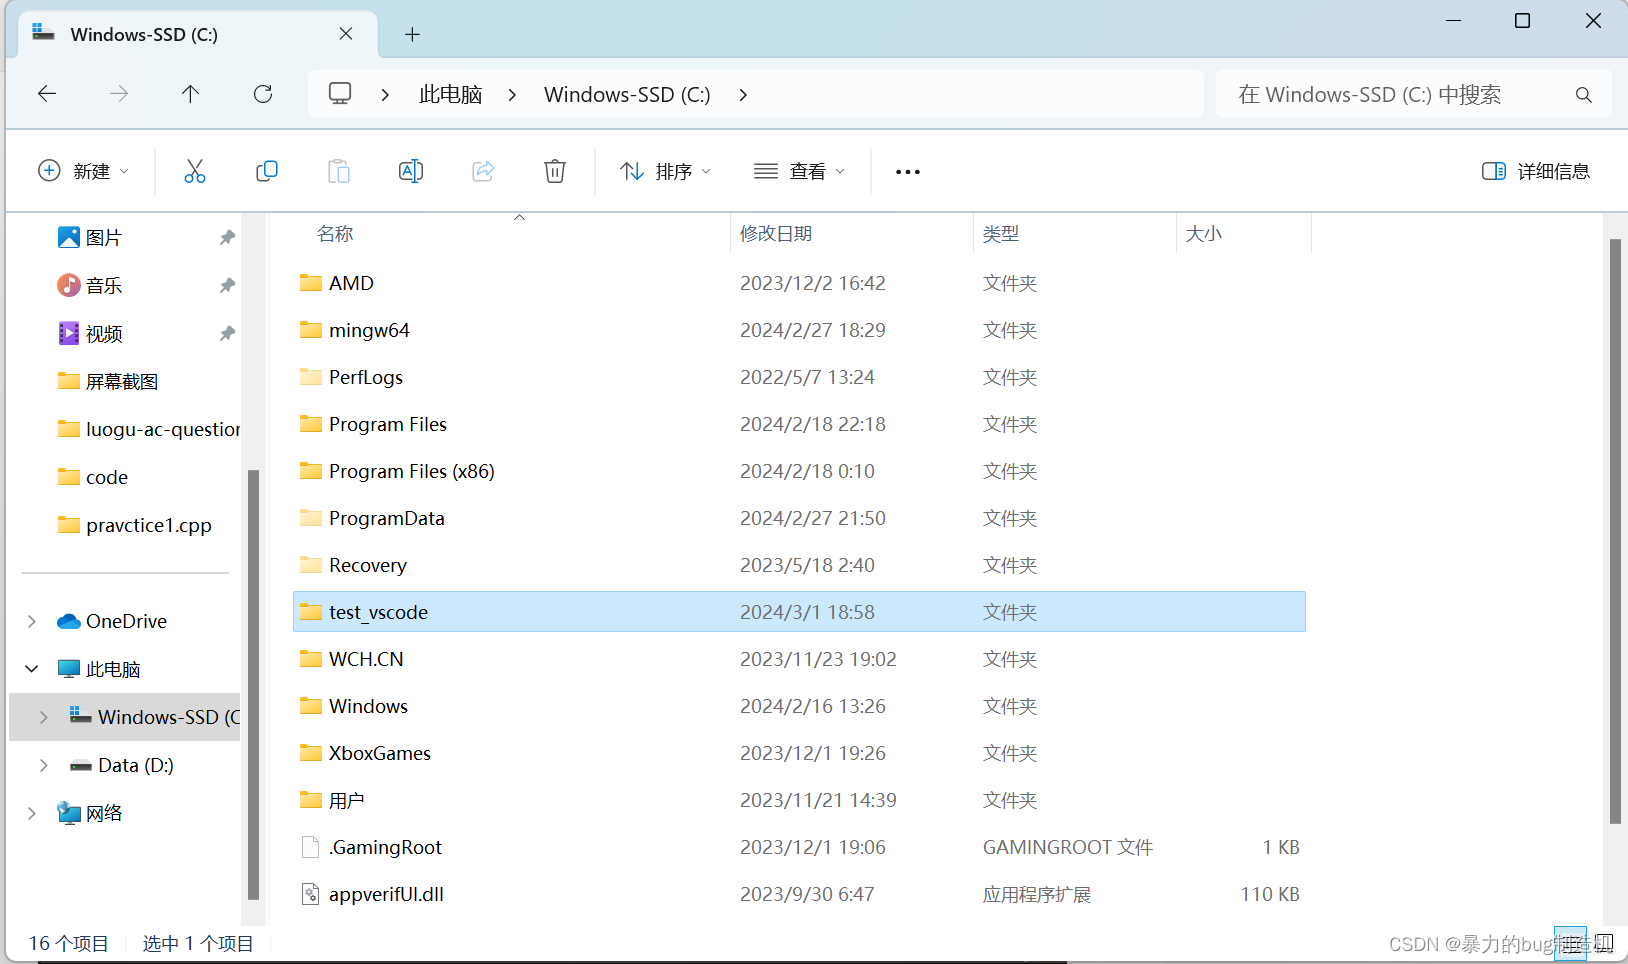Expand the OneDrive tree node
1628x964 pixels.
(x=32, y=621)
